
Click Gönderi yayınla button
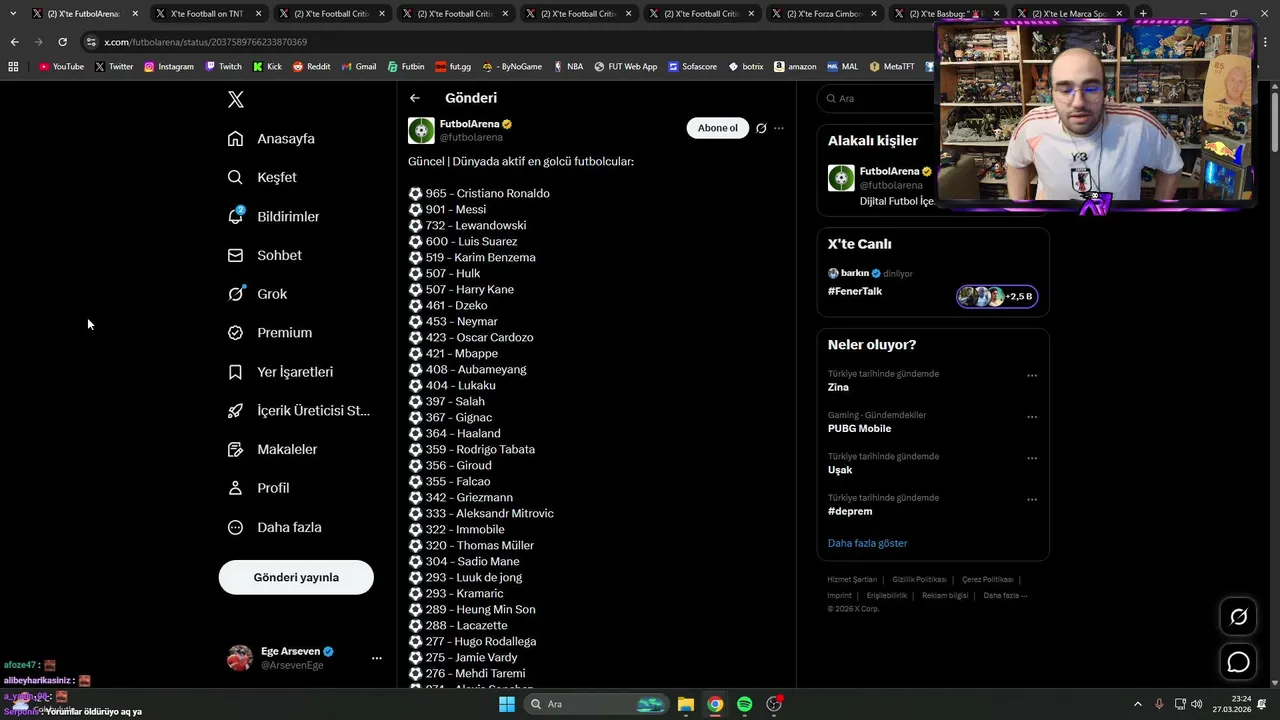coord(296,577)
